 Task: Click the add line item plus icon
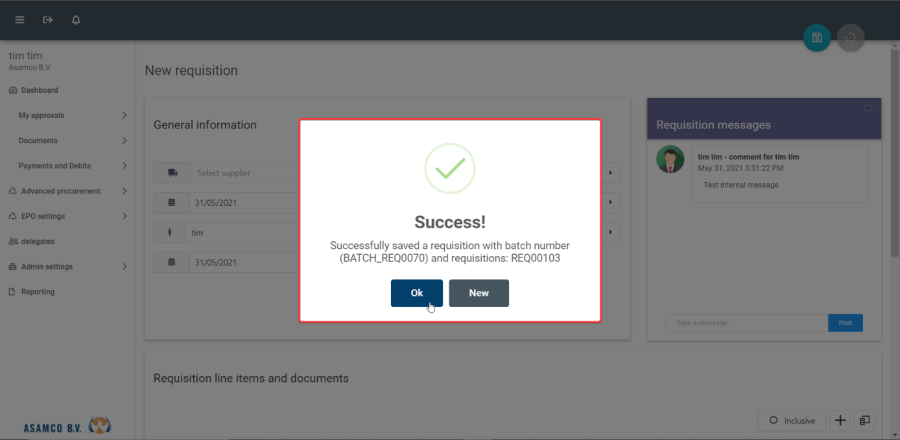(x=840, y=420)
